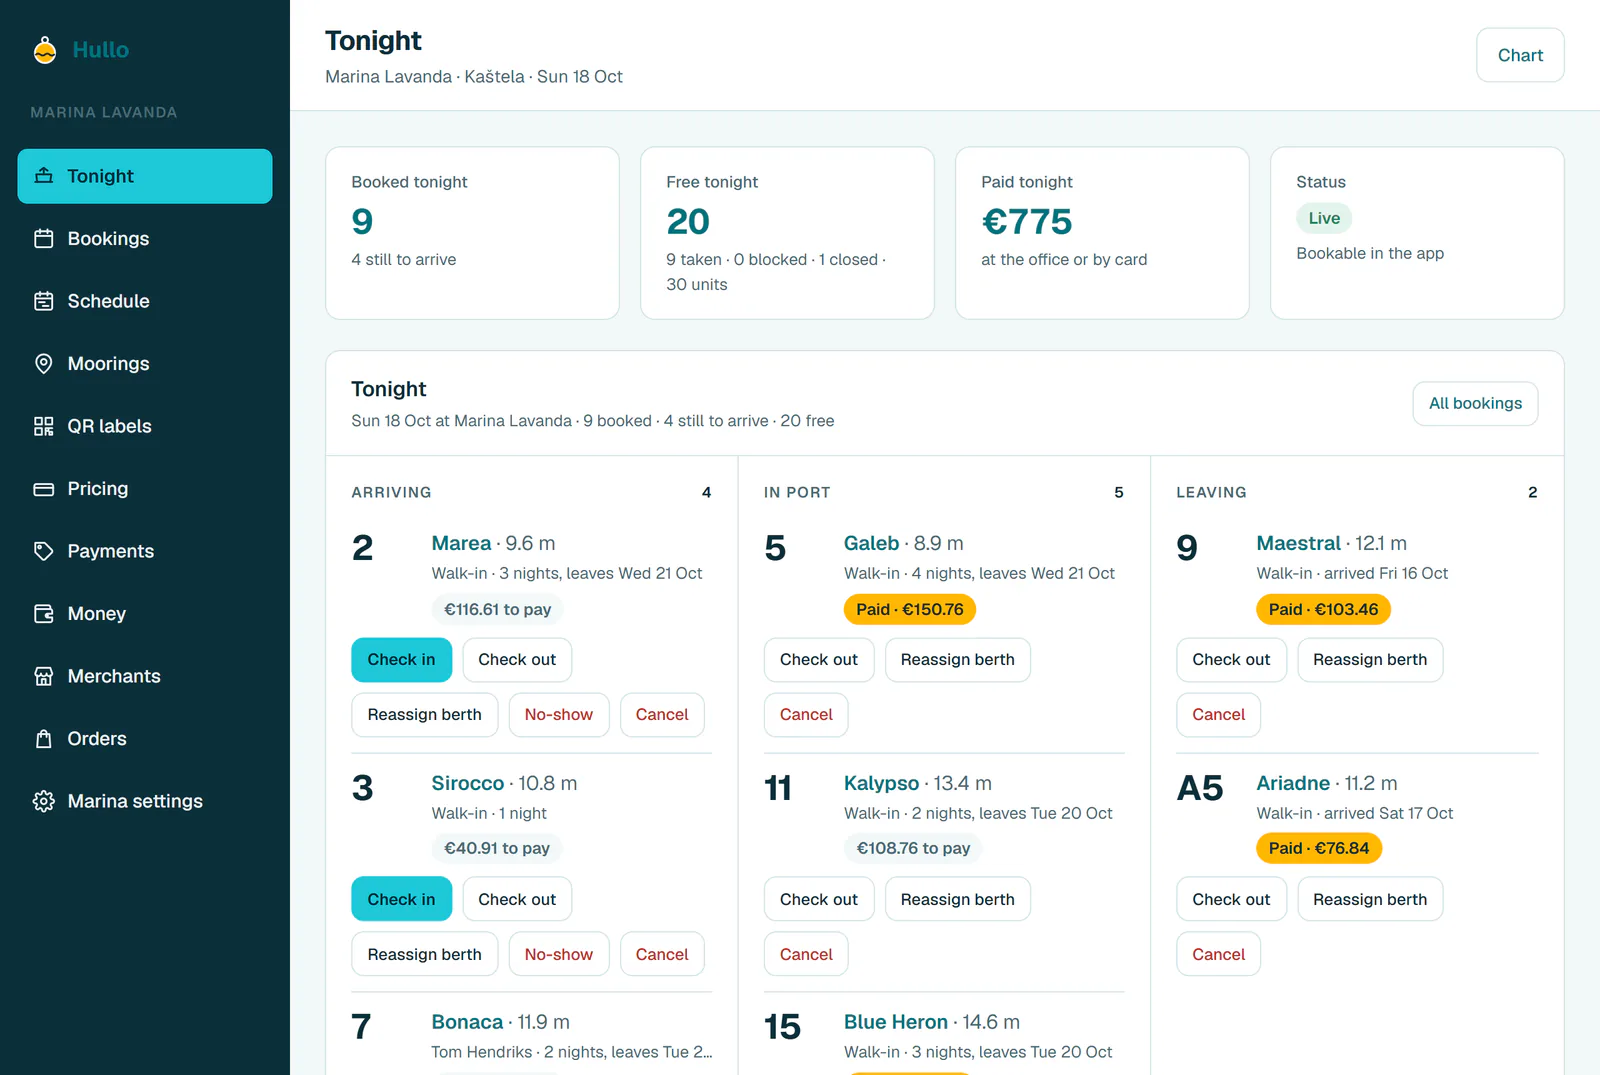Open the Bookings menu item
Screen dimensions: 1600x1075
pos(145,239)
